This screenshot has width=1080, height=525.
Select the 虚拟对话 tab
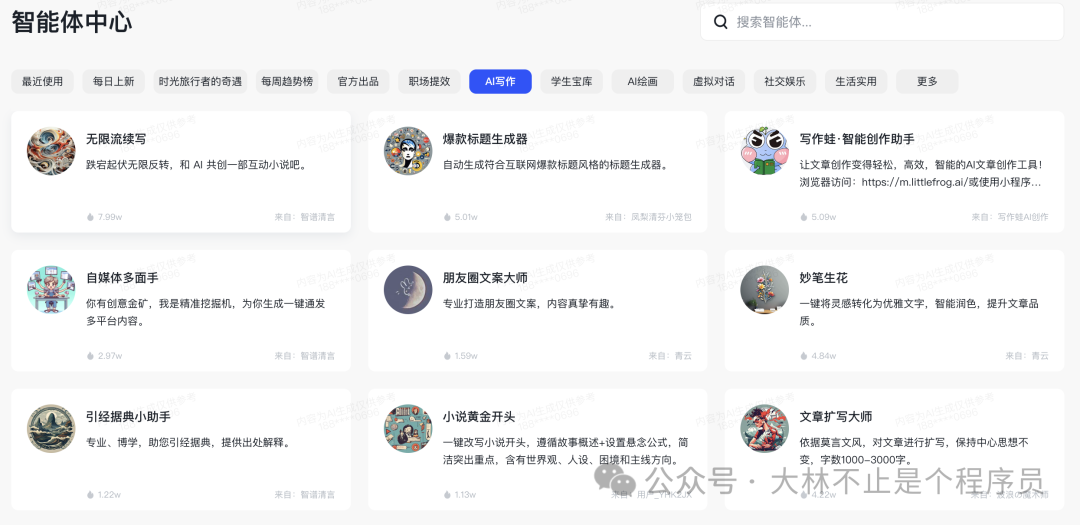click(x=714, y=81)
